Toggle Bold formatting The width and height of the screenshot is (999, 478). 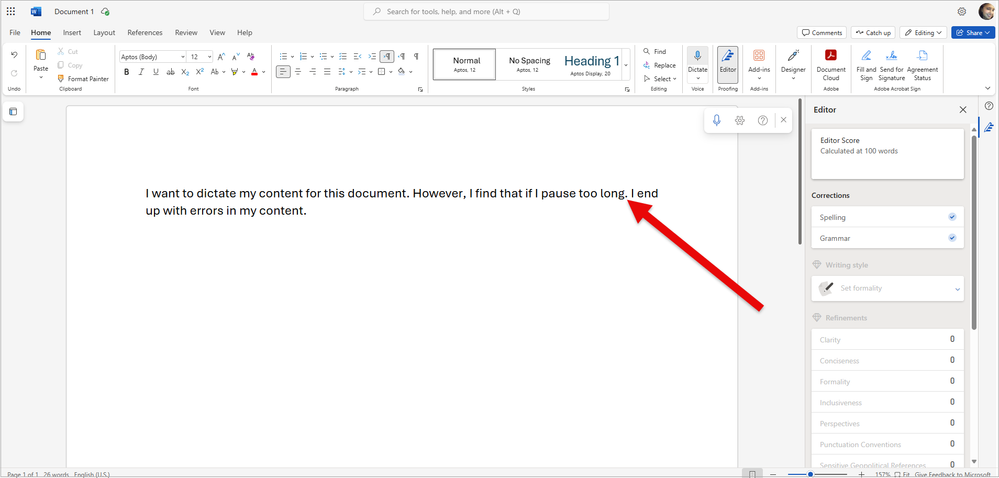pos(126,71)
